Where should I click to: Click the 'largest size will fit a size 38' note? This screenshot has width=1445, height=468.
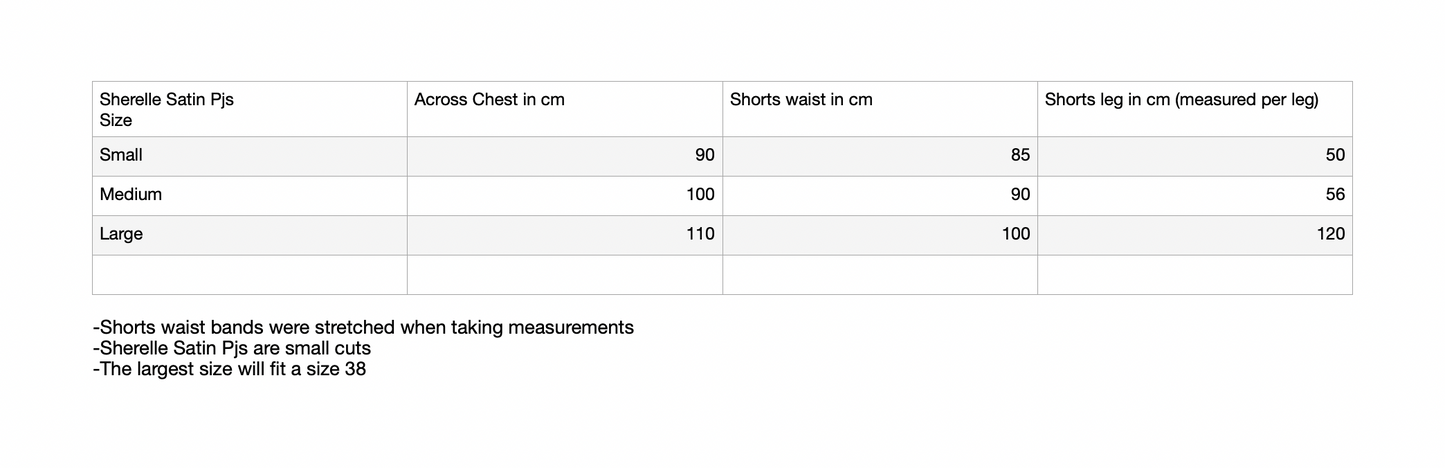pyautogui.click(x=229, y=369)
